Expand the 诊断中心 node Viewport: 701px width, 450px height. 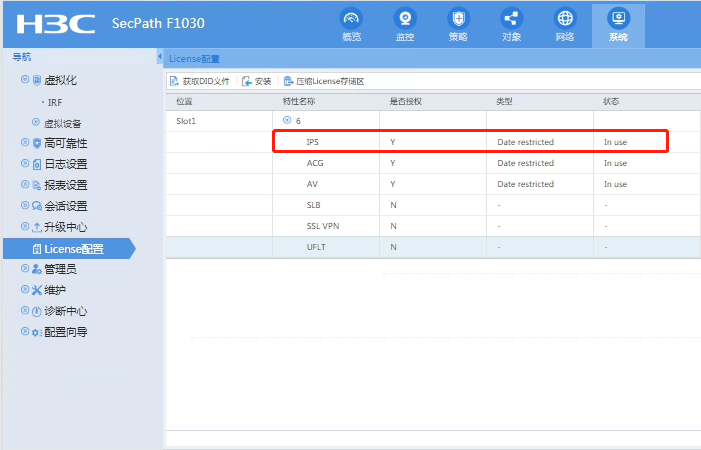(25, 310)
